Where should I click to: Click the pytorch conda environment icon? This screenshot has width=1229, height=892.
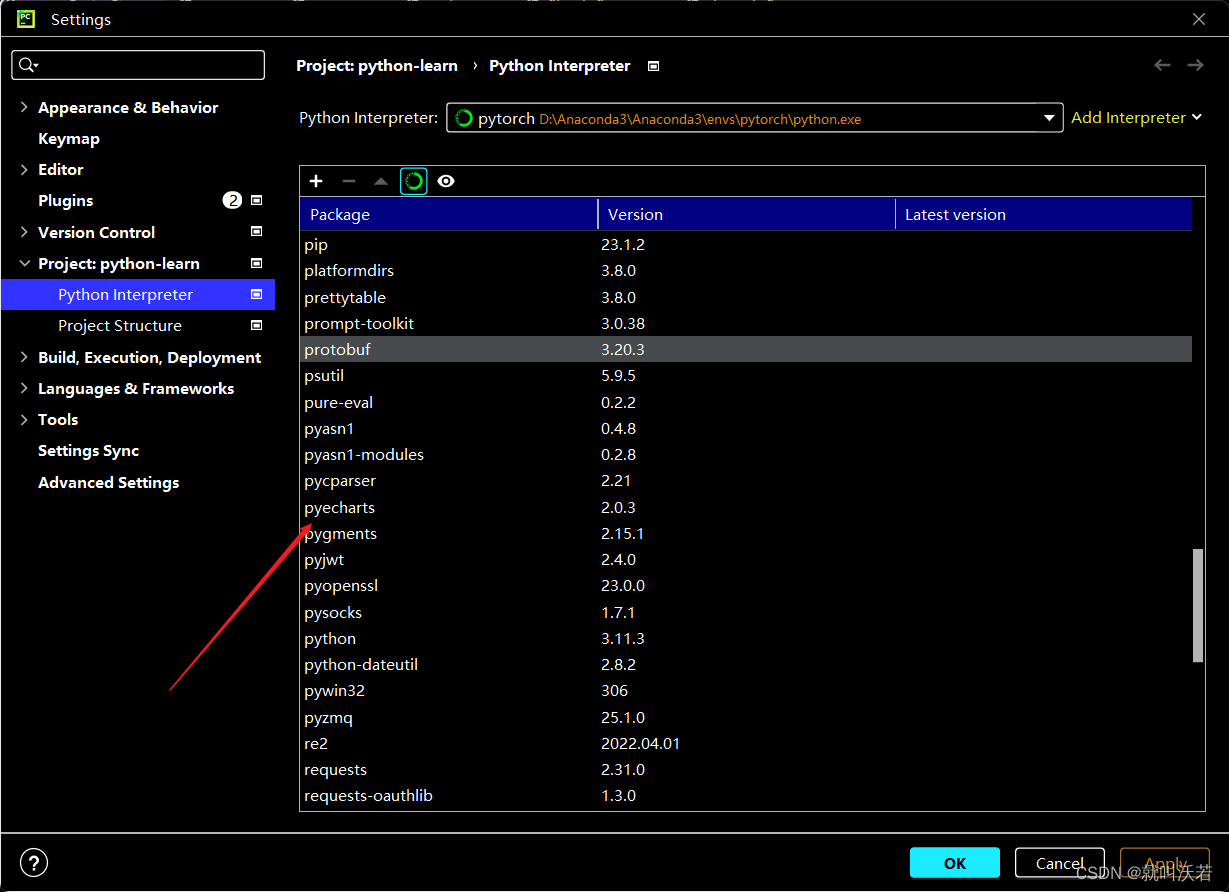[x=463, y=118]
